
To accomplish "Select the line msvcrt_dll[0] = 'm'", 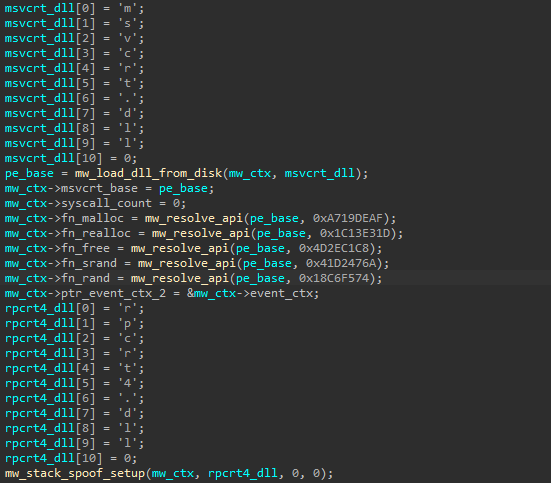I will [74, 8].
